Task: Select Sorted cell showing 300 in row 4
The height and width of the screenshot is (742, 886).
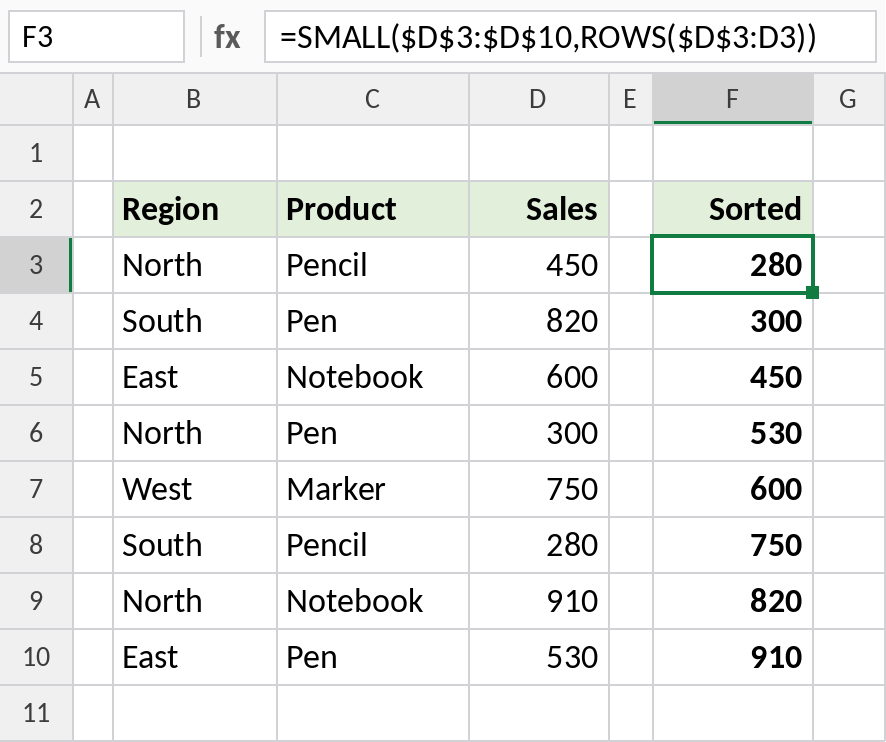Action: (733, 321)
